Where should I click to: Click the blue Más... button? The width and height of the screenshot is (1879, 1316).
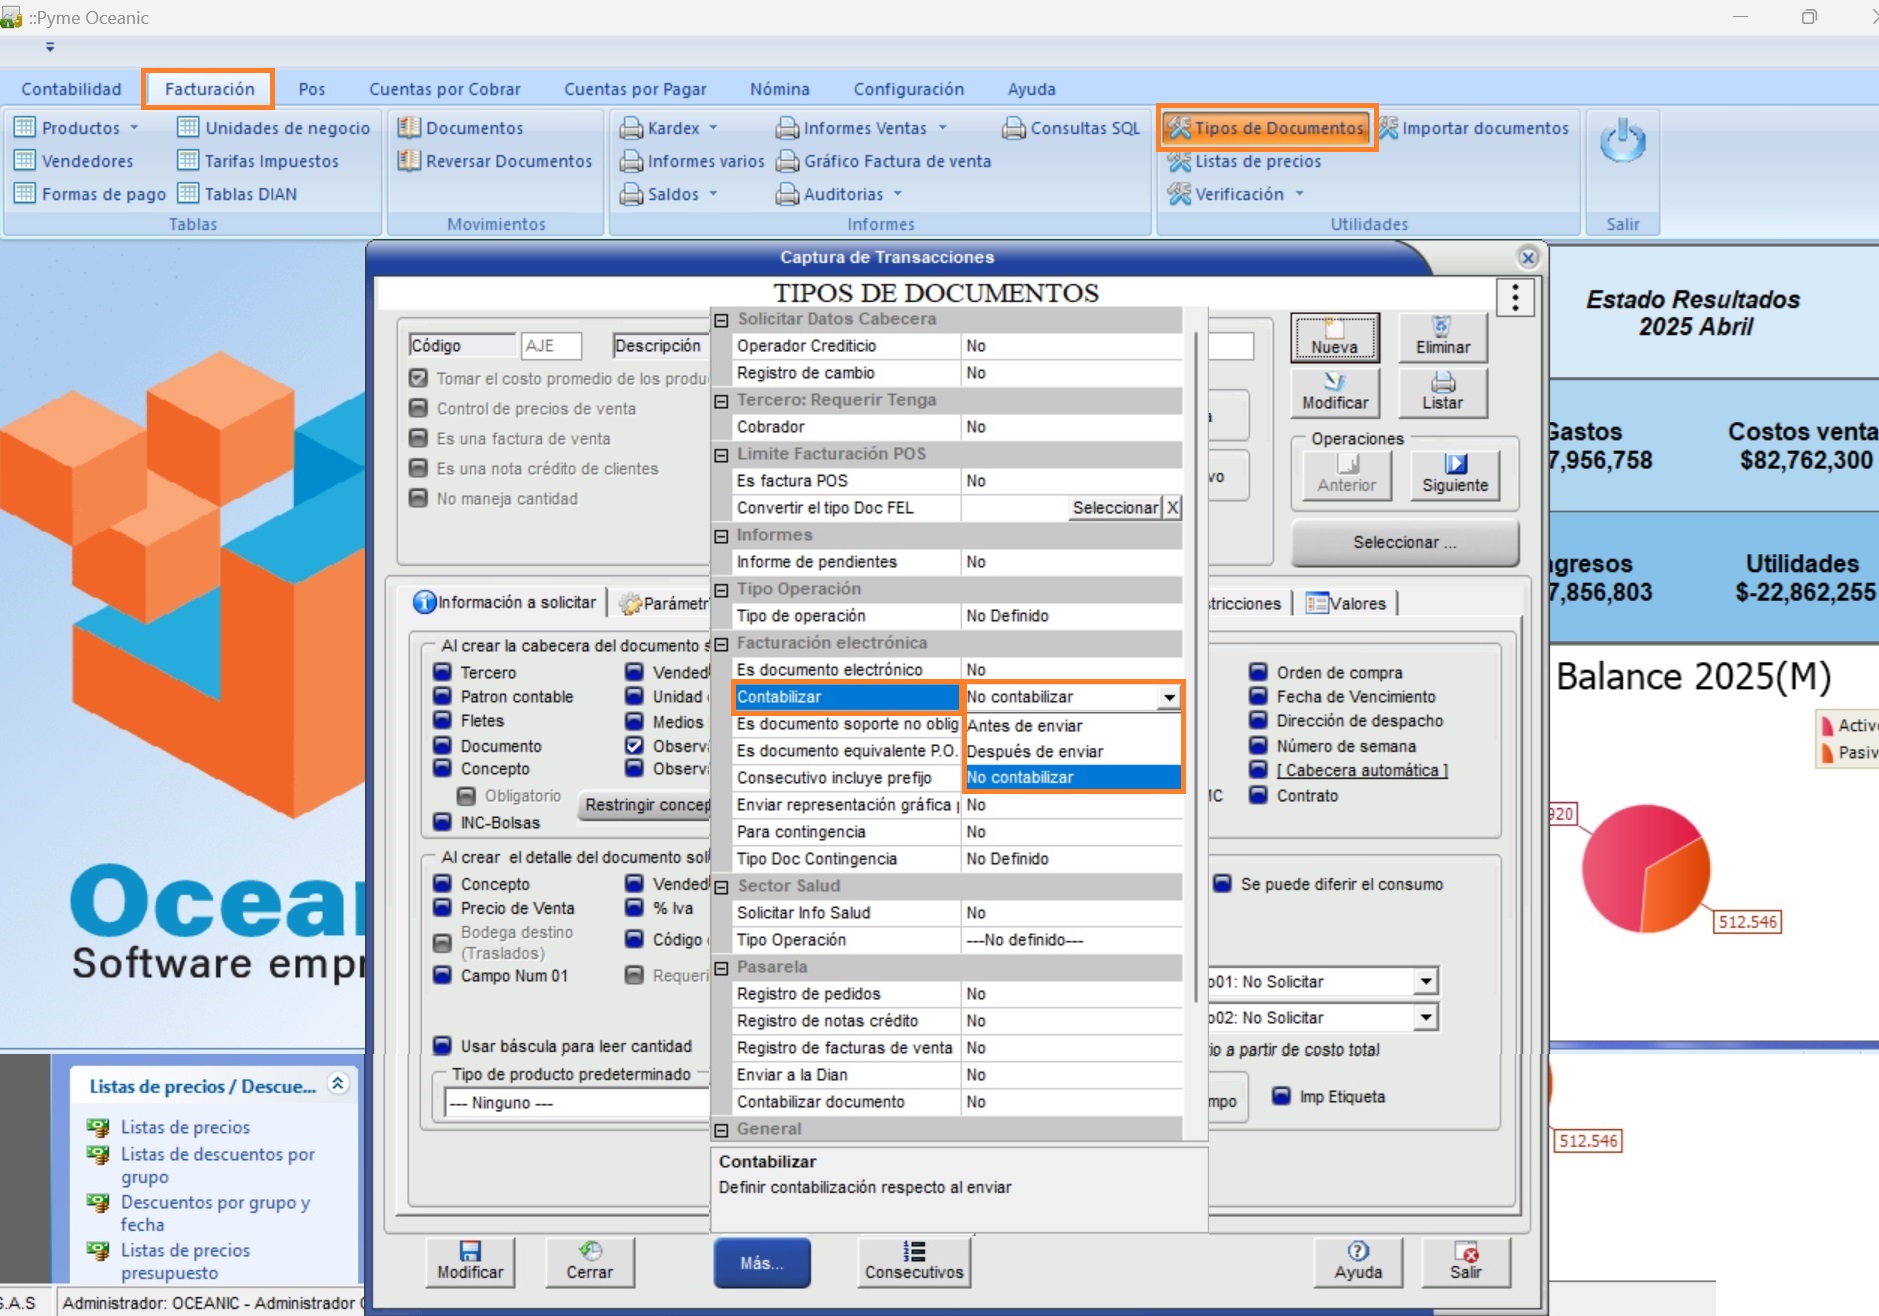point(761,1263)
